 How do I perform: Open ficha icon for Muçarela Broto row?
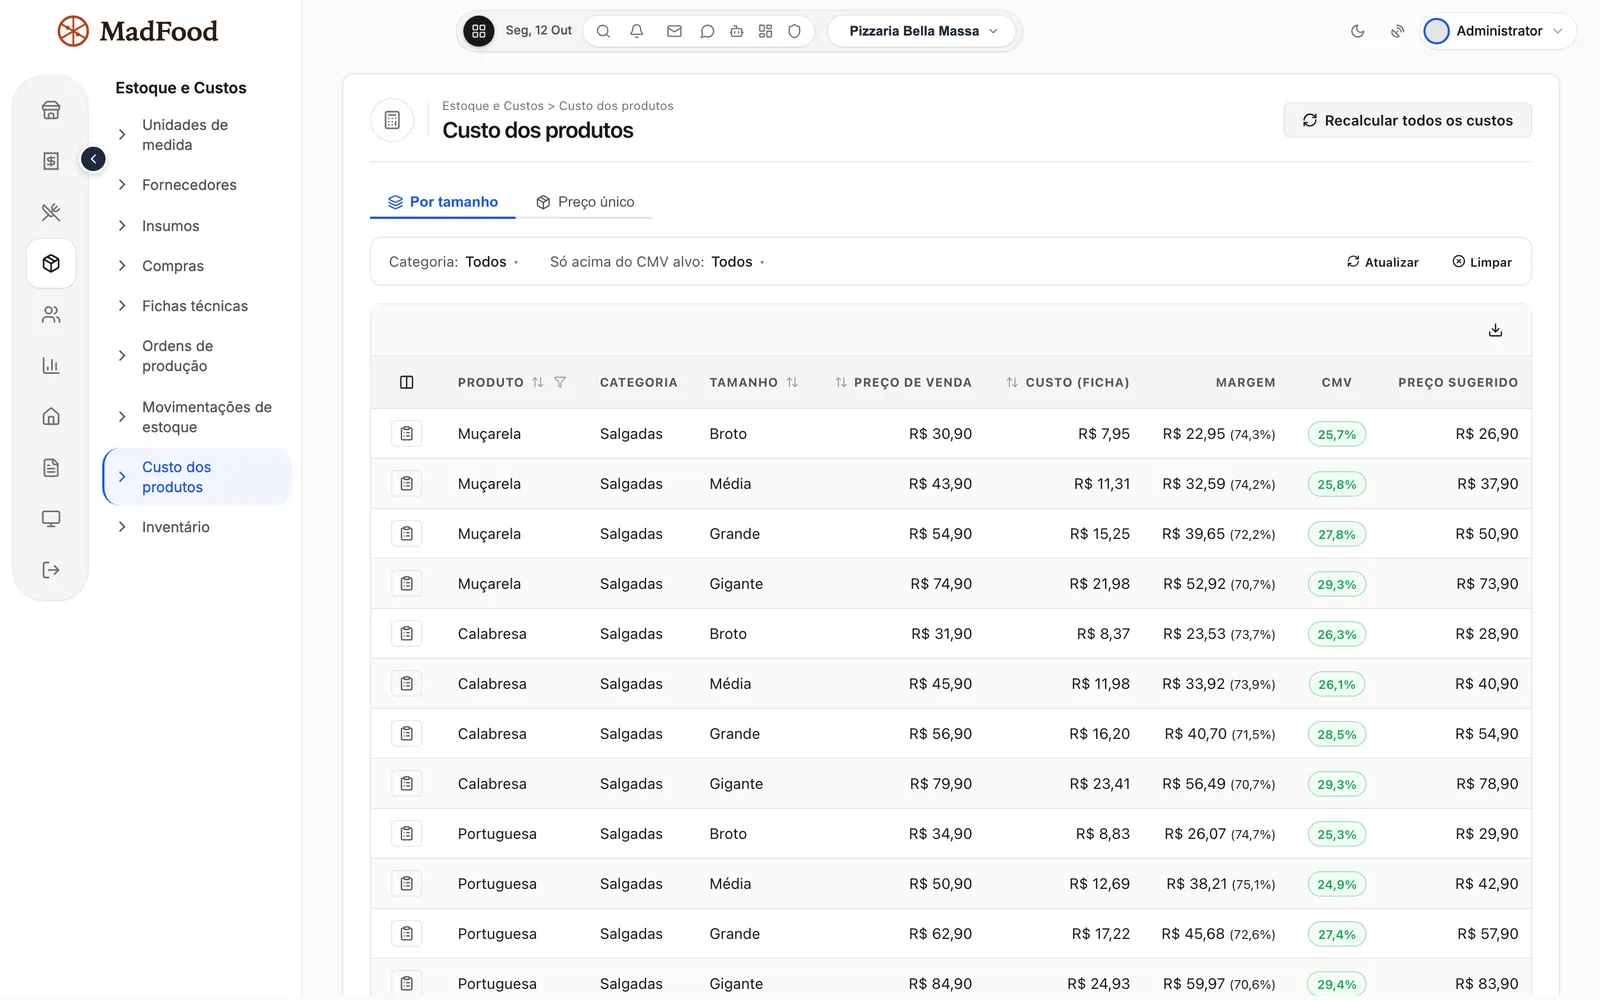pos(406,434)
